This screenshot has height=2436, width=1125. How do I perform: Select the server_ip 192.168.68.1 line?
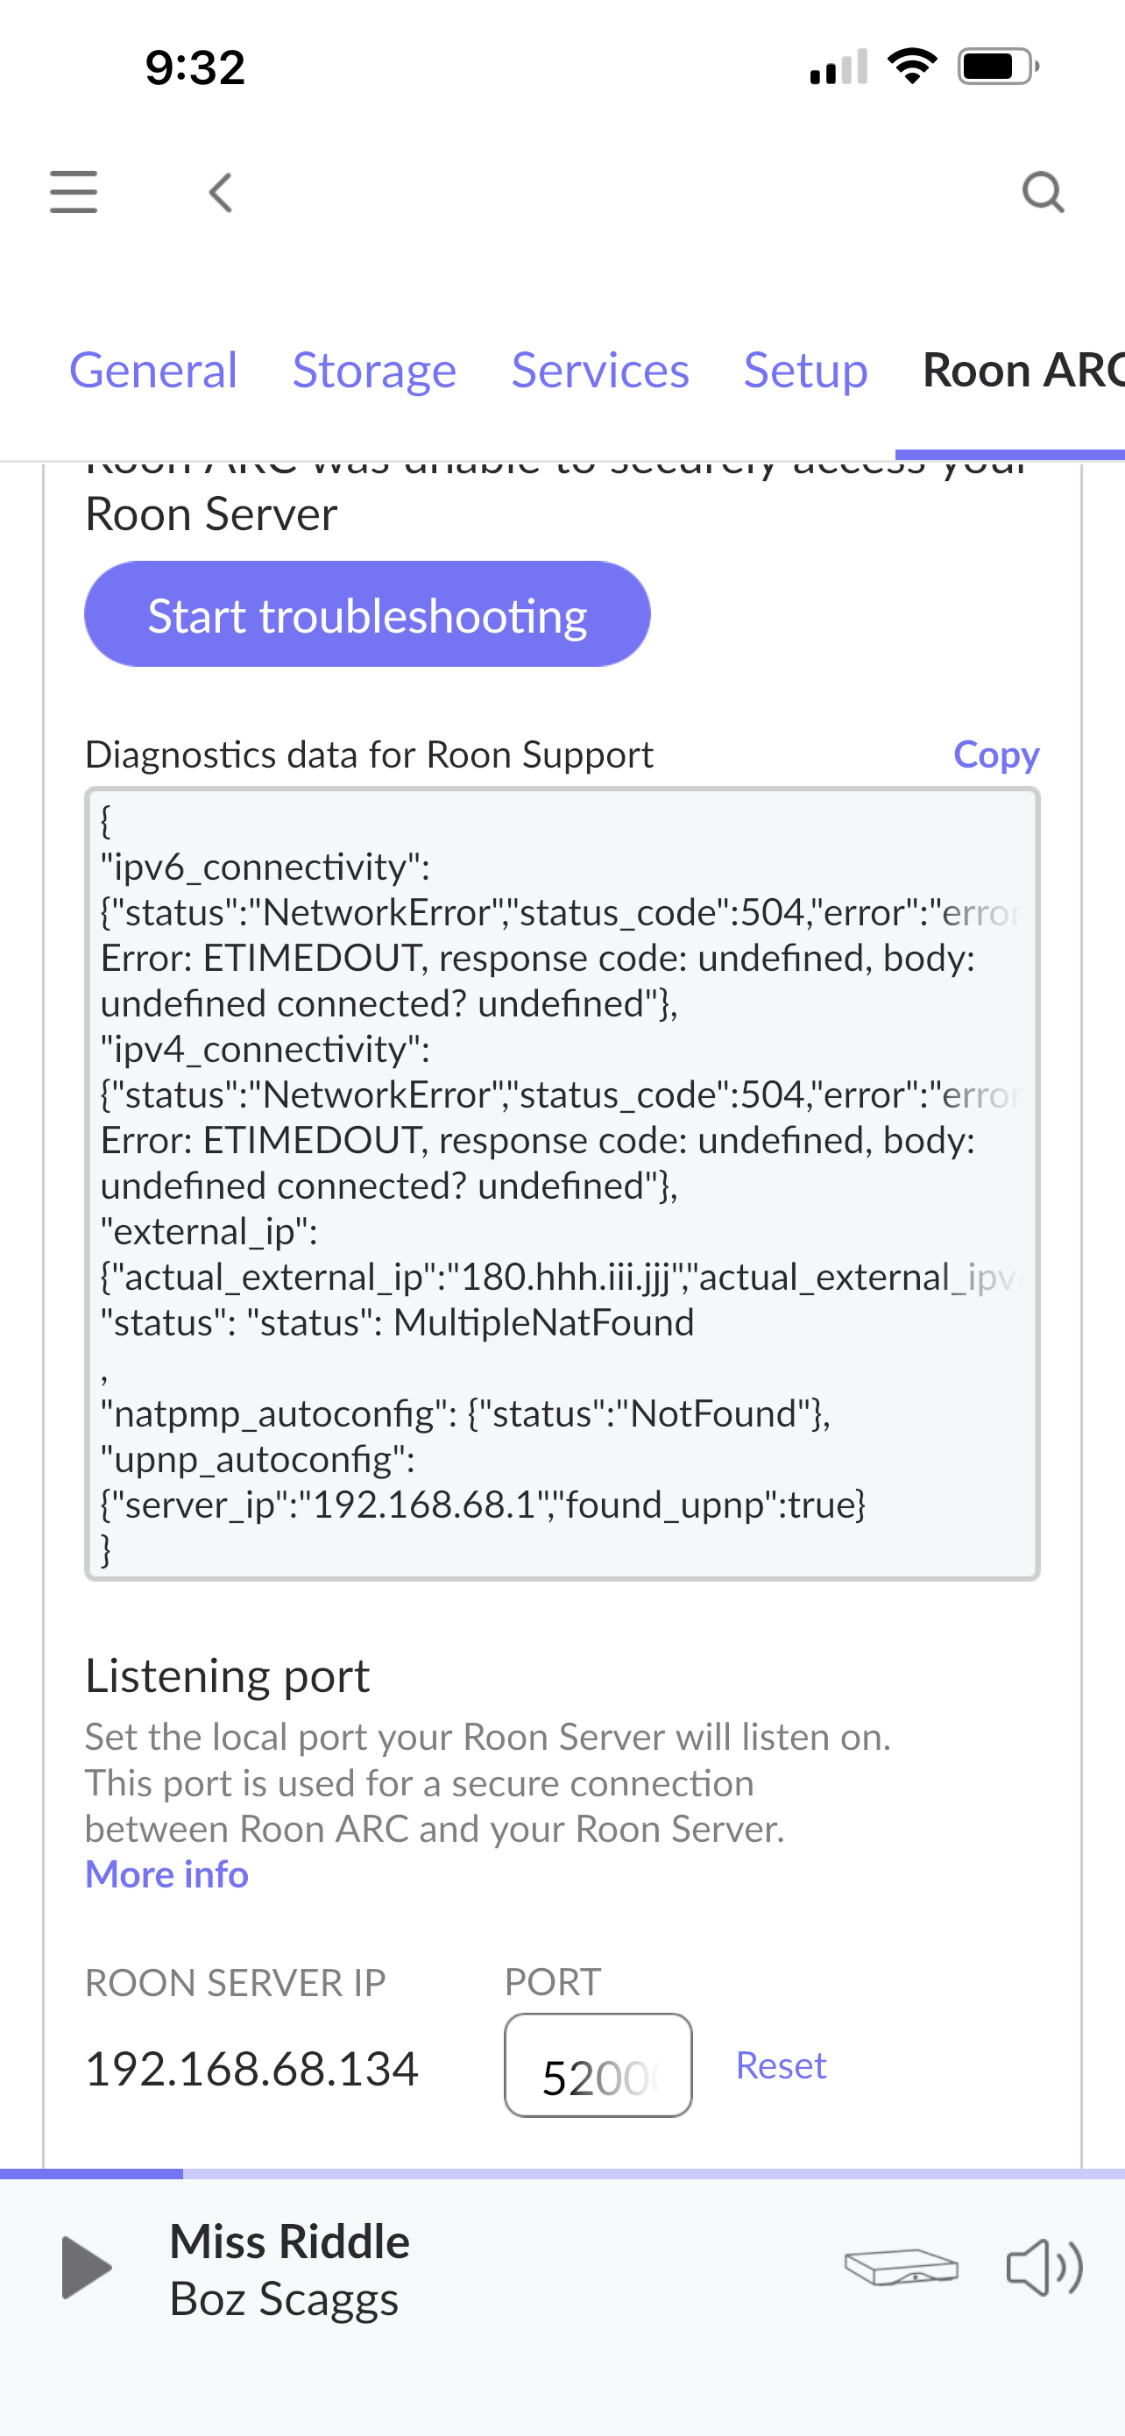point(483,1504)
